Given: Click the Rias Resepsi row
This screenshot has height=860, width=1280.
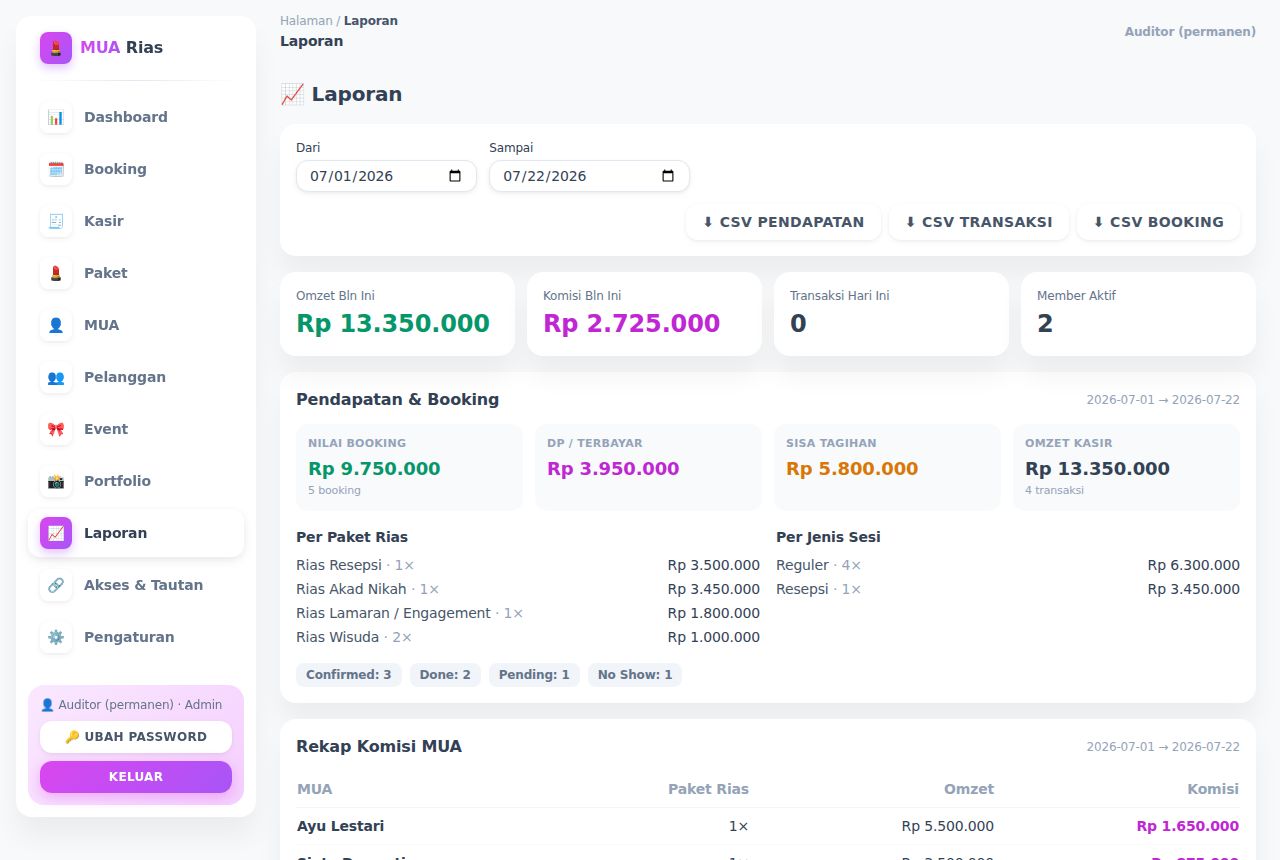Looking at the screenshot, I should point(528,565).
